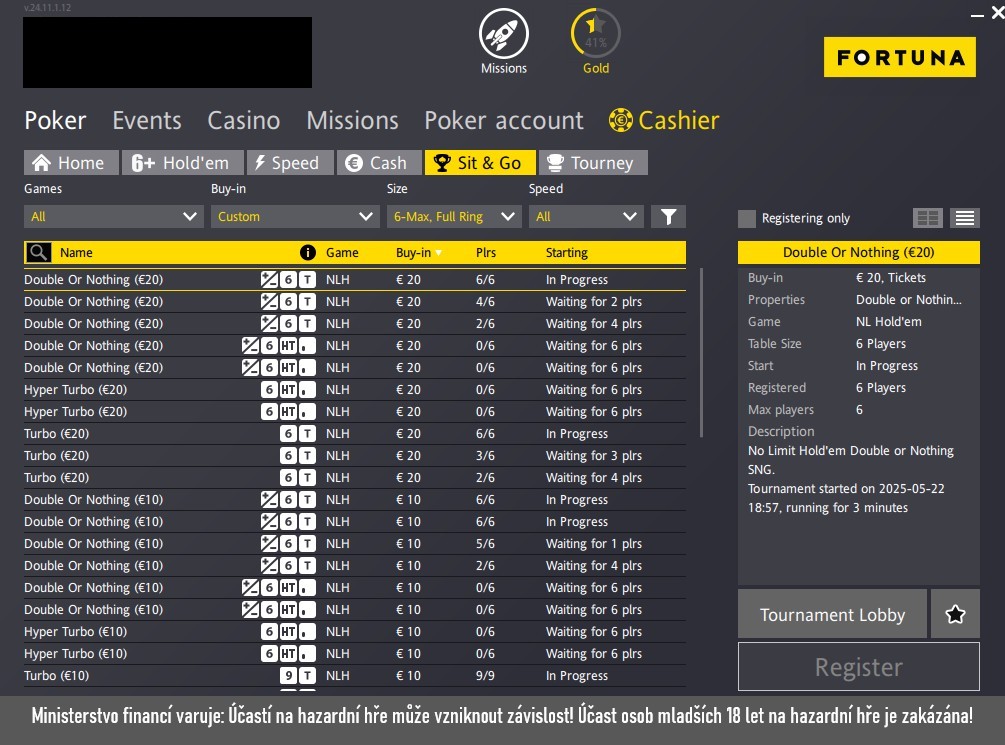Click the '€ 20, Tickets' buy-in value
Viewport: 1005px width, 745px height.
[890, 278]
